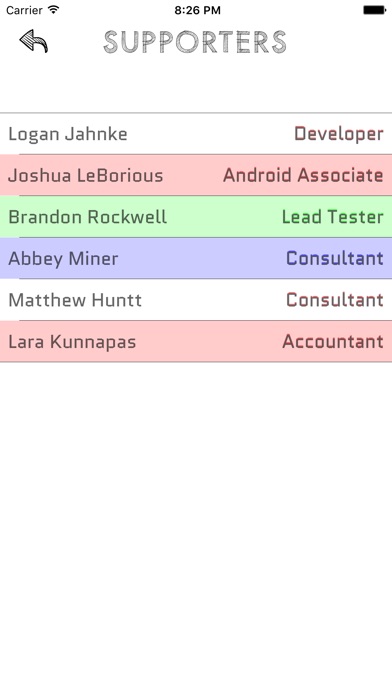Open Lara Kunnapas entry
This screenshot has height=696, width=392.
click(x=196, y=341)
